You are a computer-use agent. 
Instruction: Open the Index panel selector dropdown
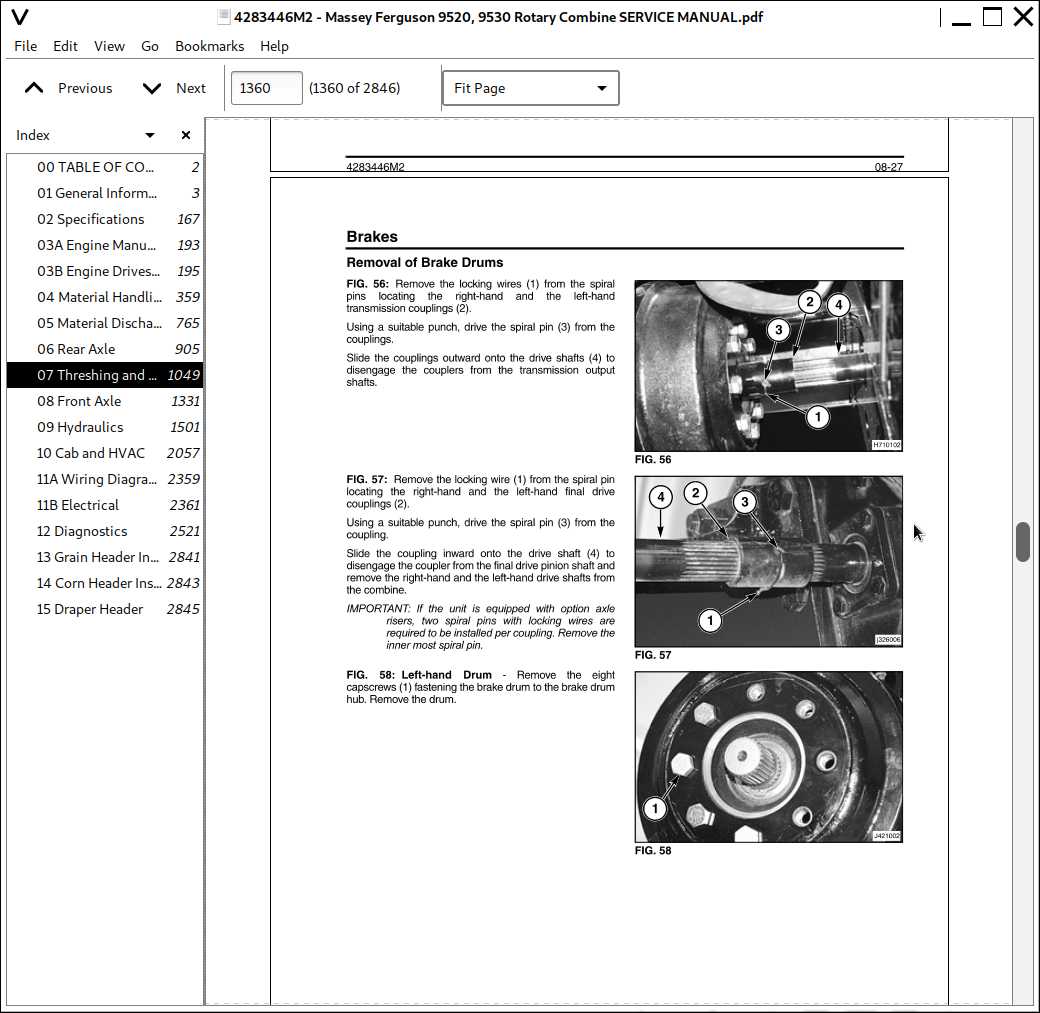point(150,135)
